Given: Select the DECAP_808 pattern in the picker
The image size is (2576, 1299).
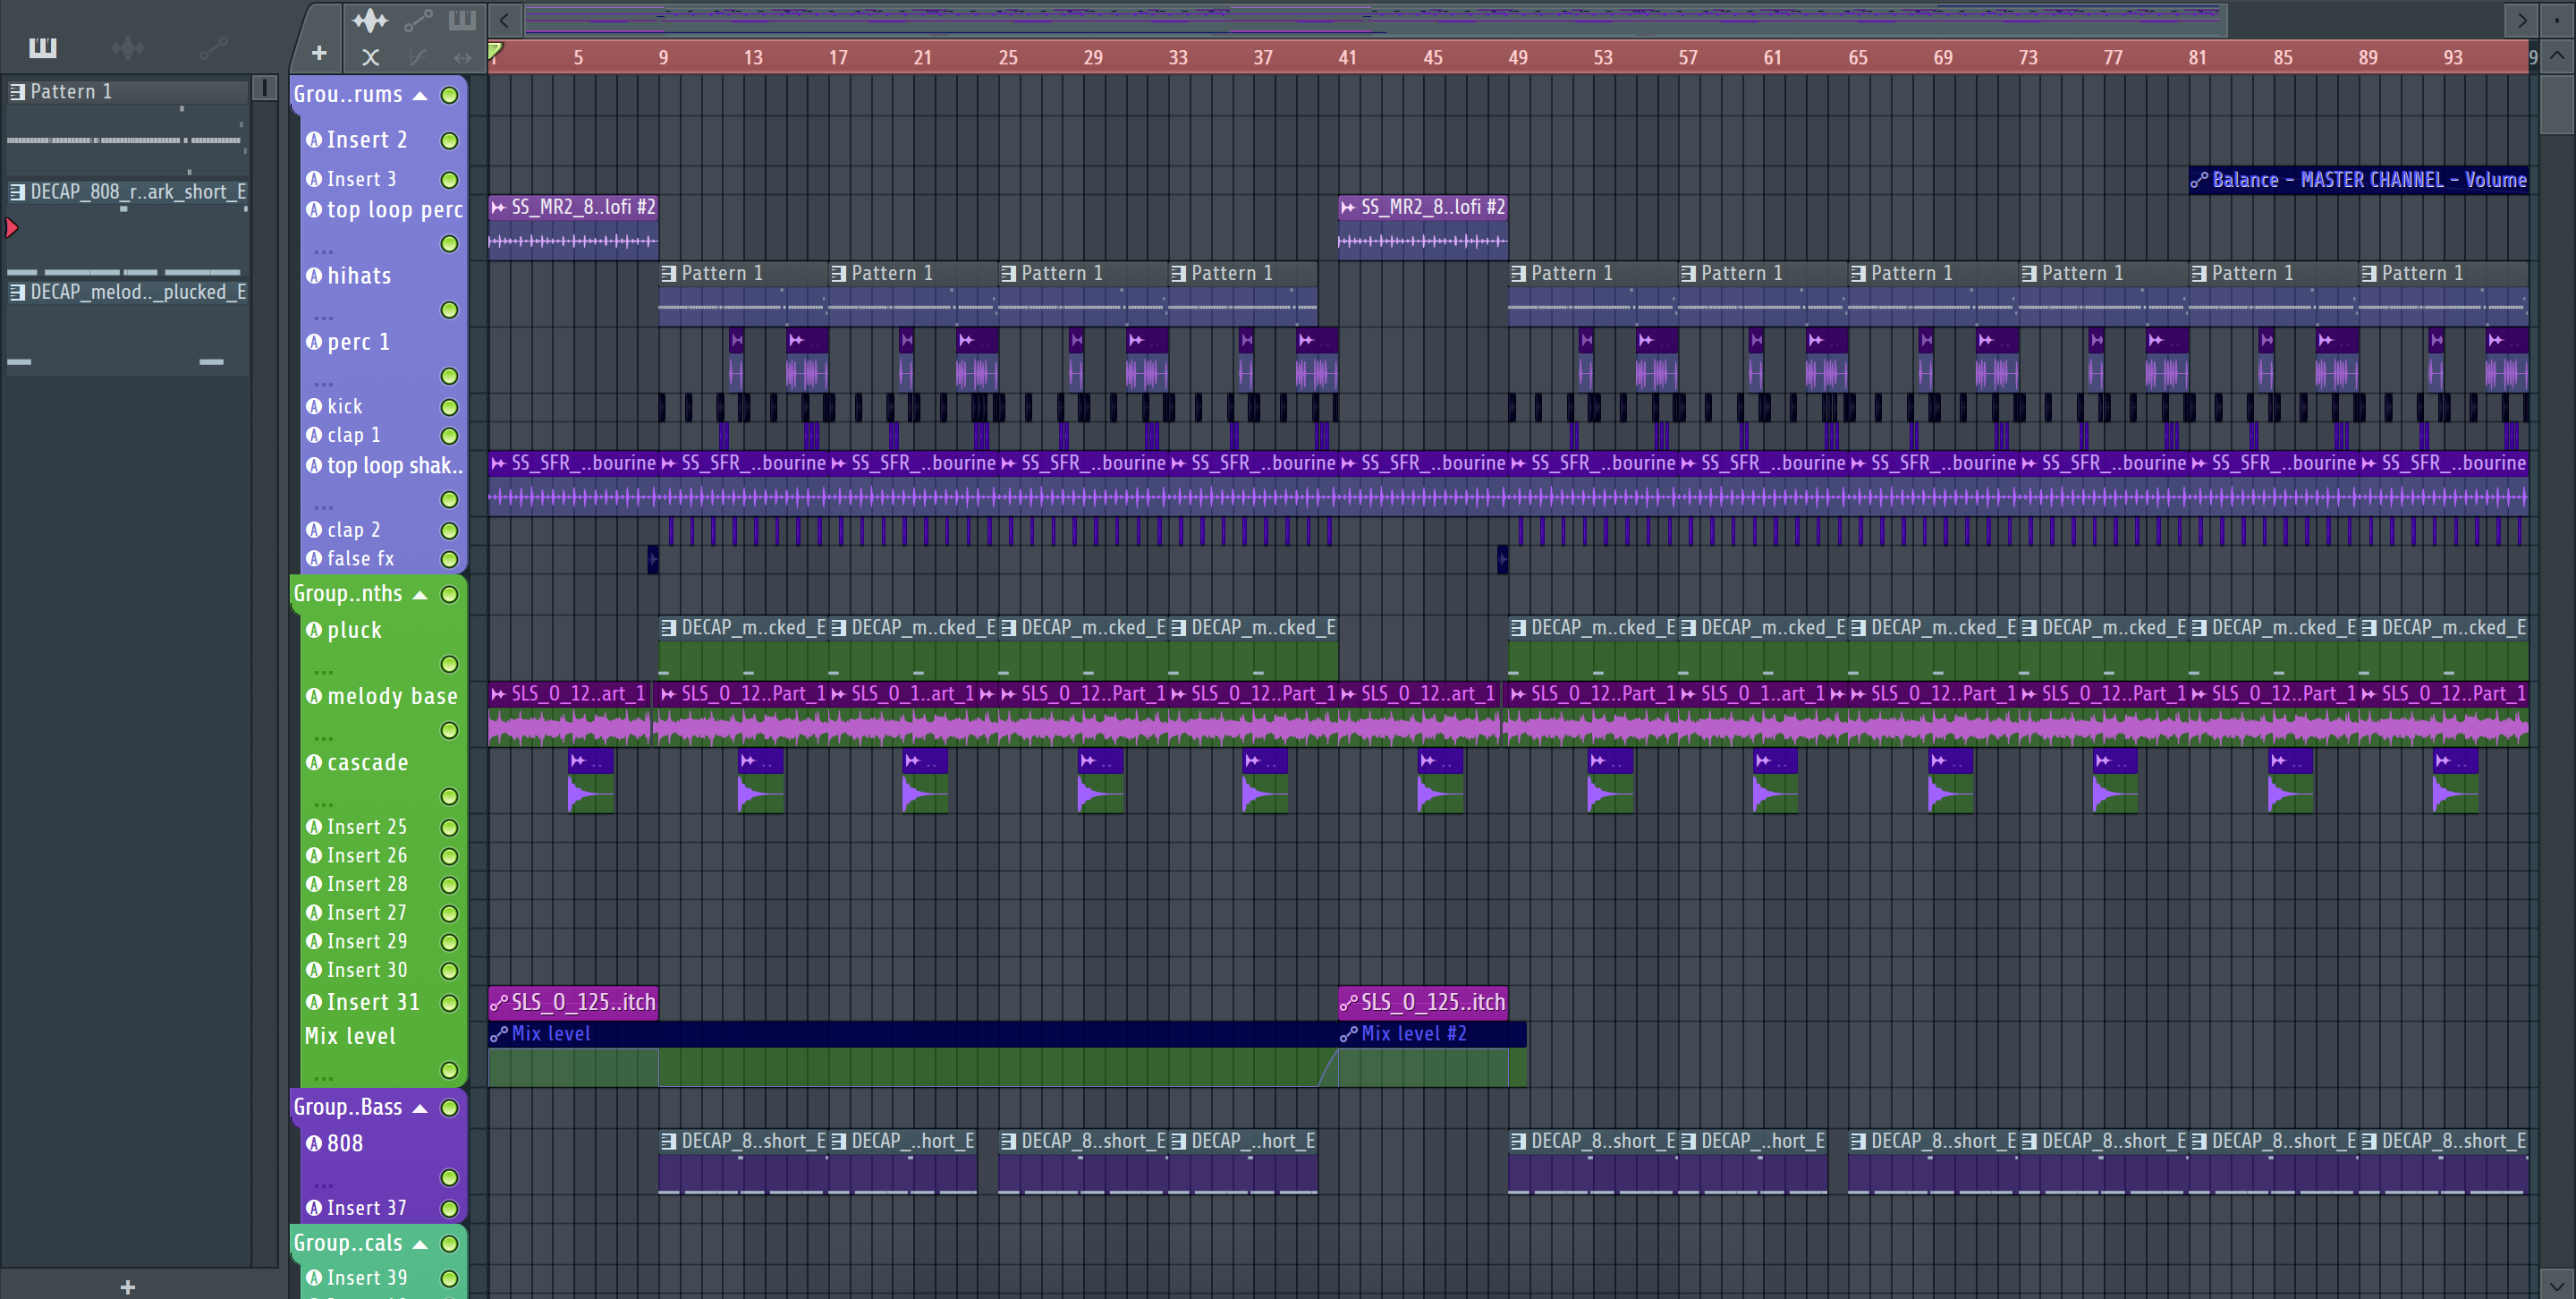Looking at the screenshot, I should tap(127, 191).
